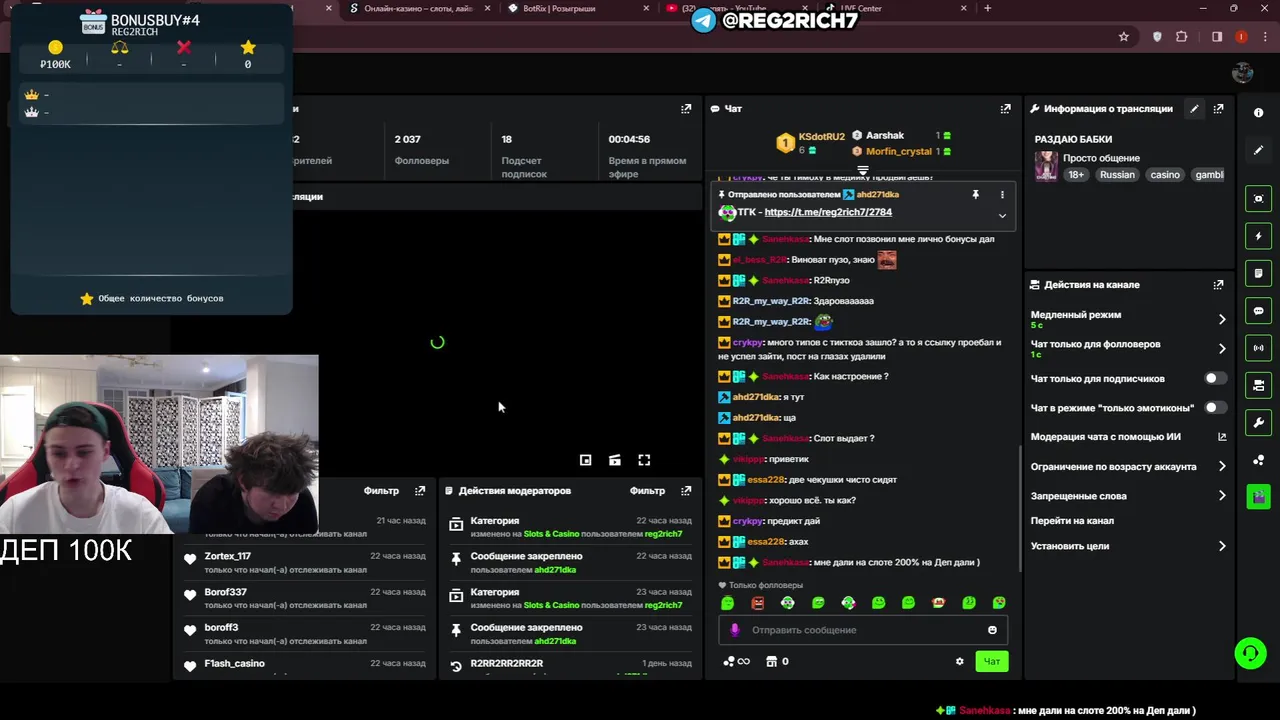The image size is (1280, 720).
Task: Open moderator actions Фильтр dropdown
Action: (647, 491)
